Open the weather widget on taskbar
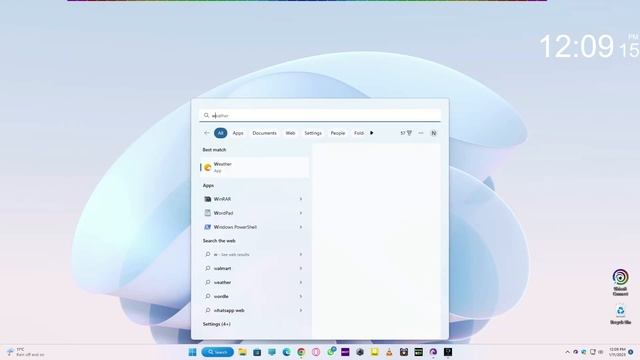 tap(25, 352)
